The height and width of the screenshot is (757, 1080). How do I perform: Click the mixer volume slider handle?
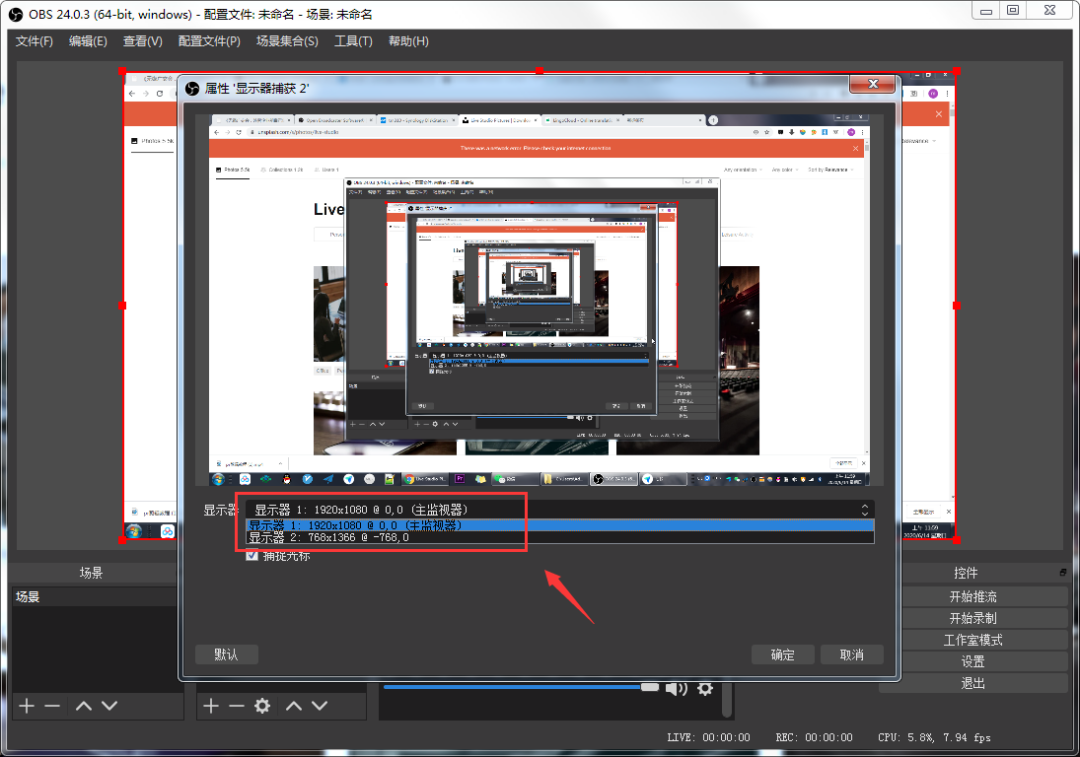point(650,687)
